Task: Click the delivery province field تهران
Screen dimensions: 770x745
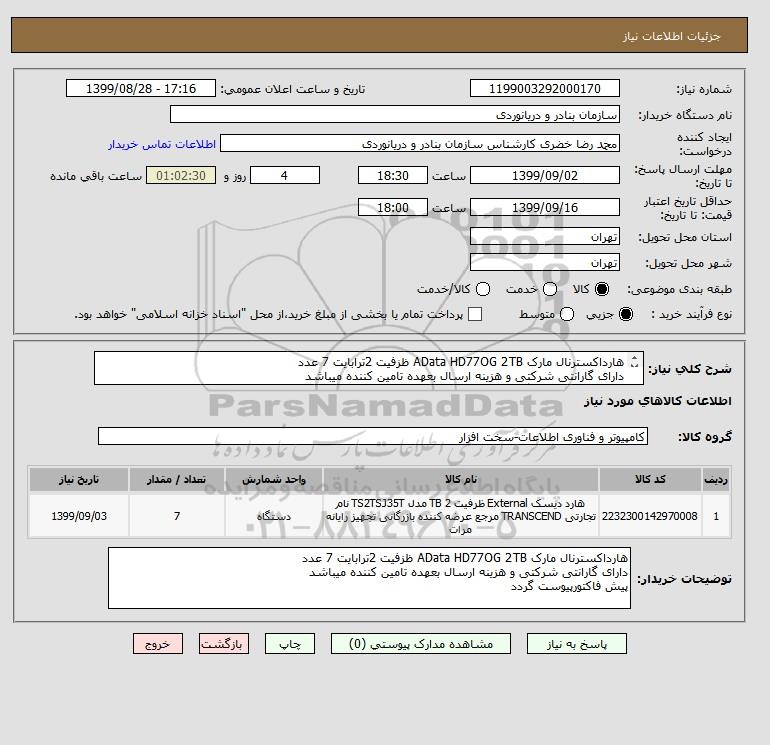Action: click(x=545, y=236)
